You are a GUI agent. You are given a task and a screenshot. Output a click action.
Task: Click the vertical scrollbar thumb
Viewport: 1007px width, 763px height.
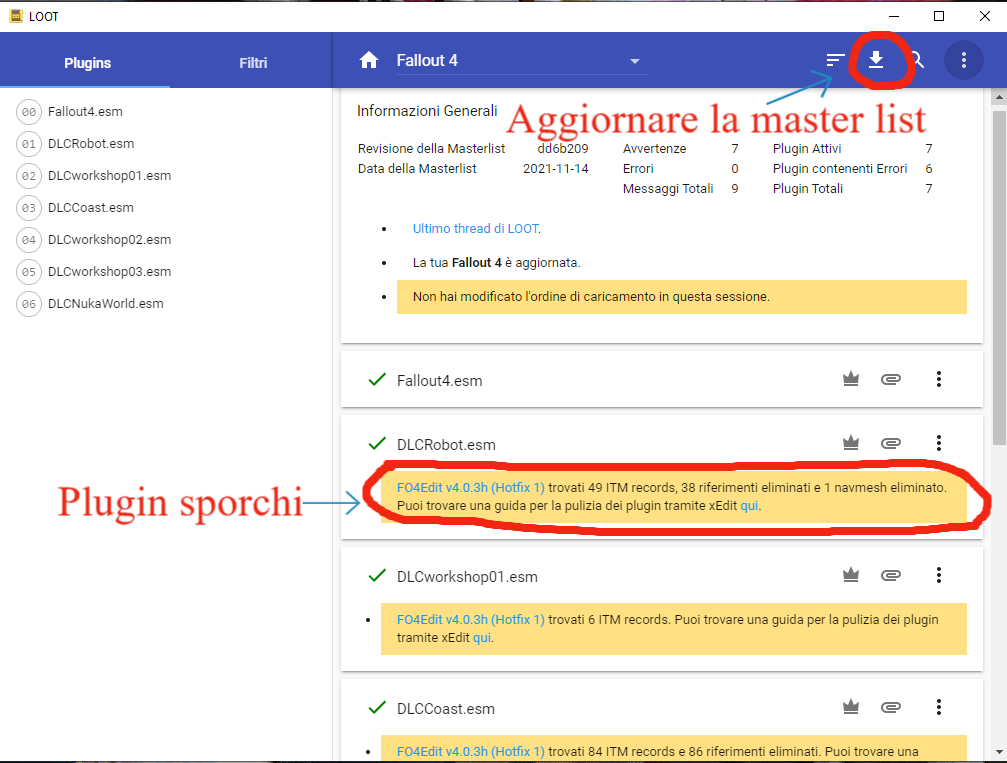999,277
